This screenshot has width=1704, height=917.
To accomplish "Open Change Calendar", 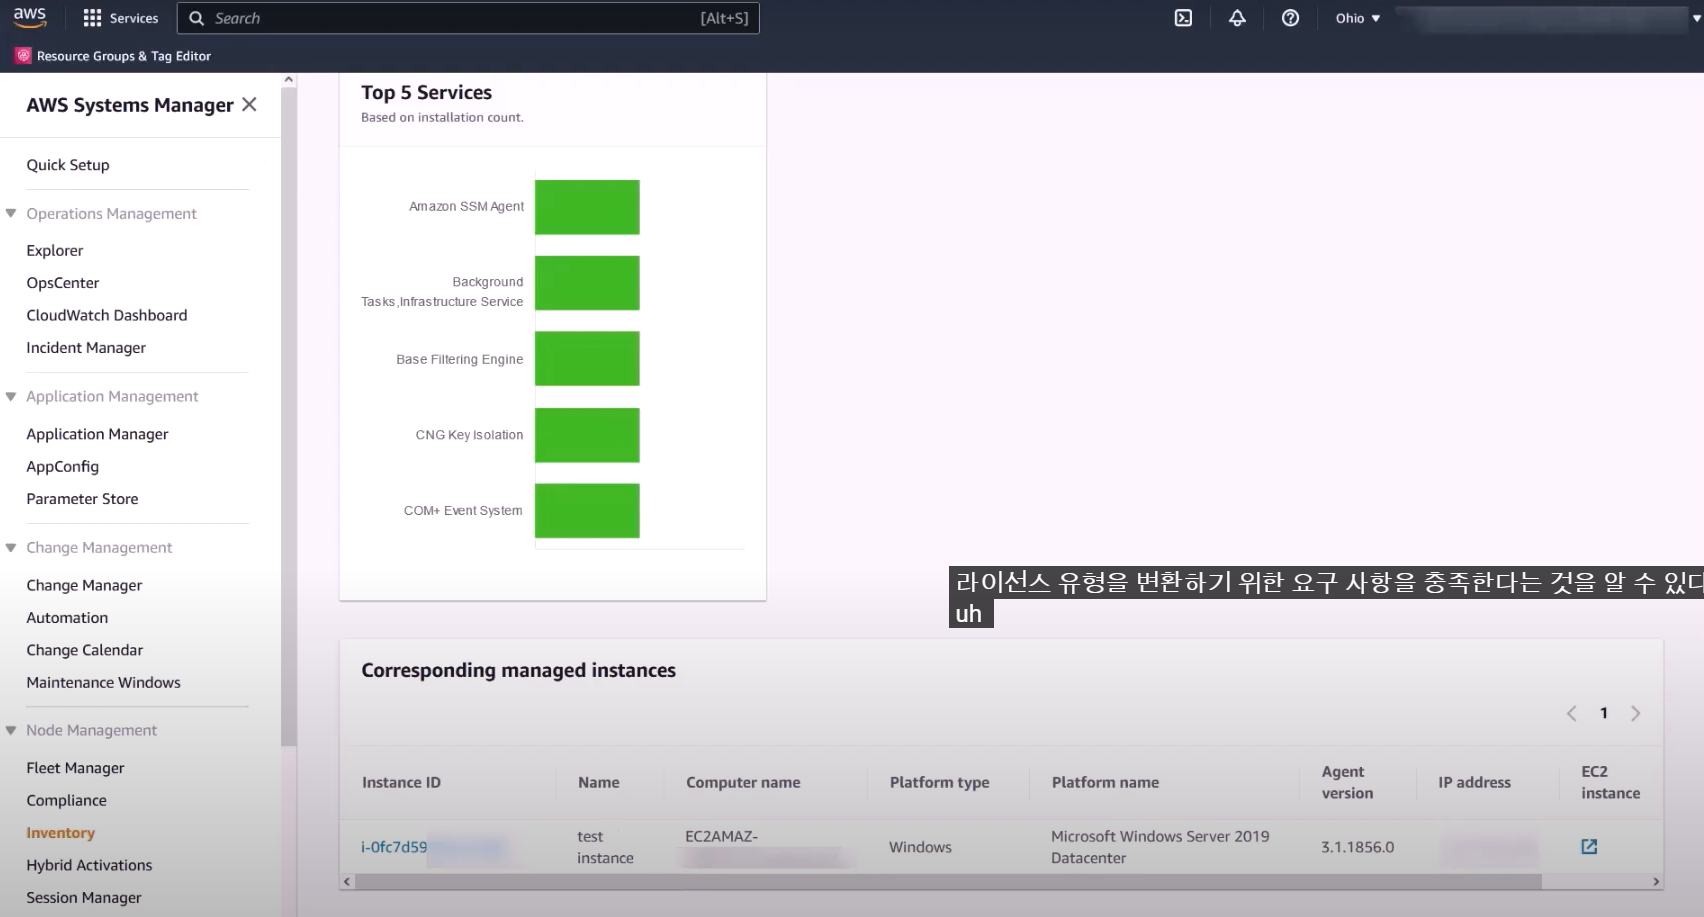I will 85,650.
